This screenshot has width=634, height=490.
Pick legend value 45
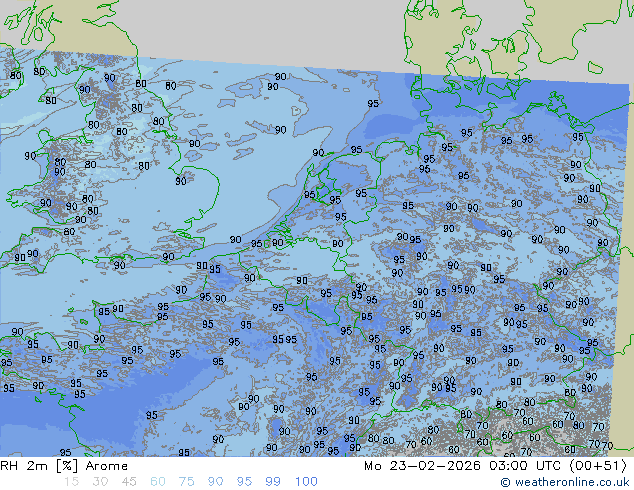[x=129, y=482]
